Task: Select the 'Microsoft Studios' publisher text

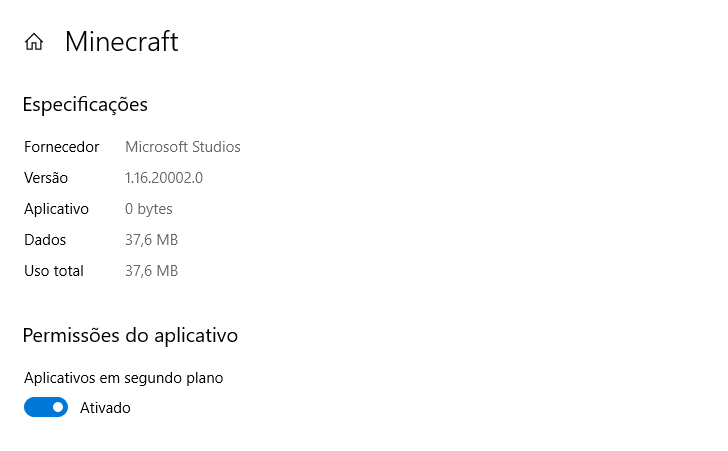Action: coord(182,147)
